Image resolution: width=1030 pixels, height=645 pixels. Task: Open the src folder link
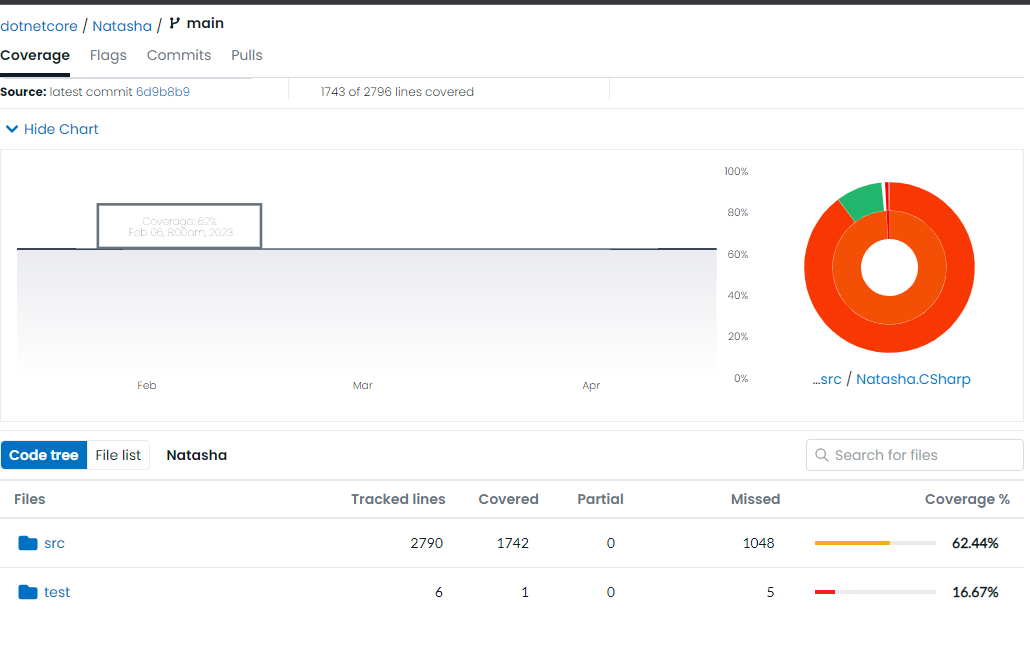click(54, 543)
